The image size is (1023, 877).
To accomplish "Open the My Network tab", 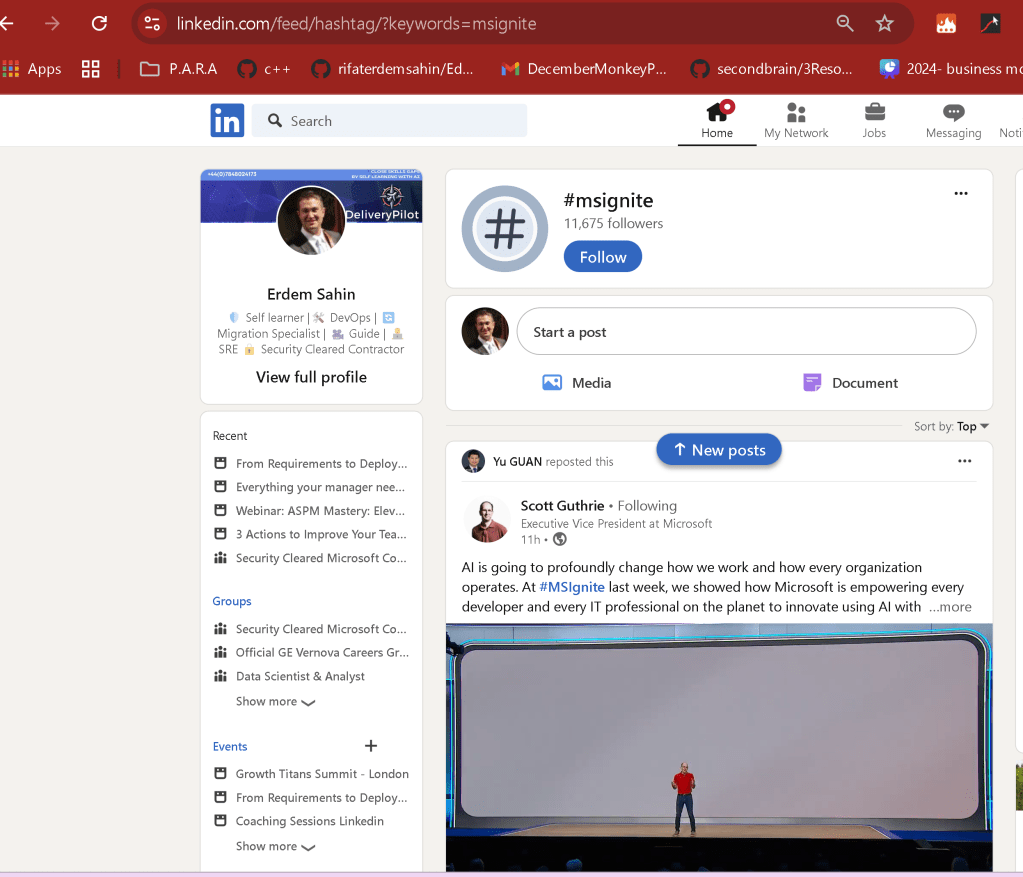I will click(x=796, y=121).
